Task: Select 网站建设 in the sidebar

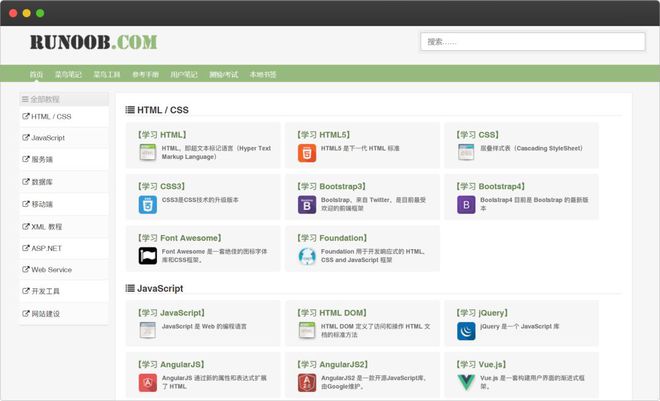Action: 64,313
